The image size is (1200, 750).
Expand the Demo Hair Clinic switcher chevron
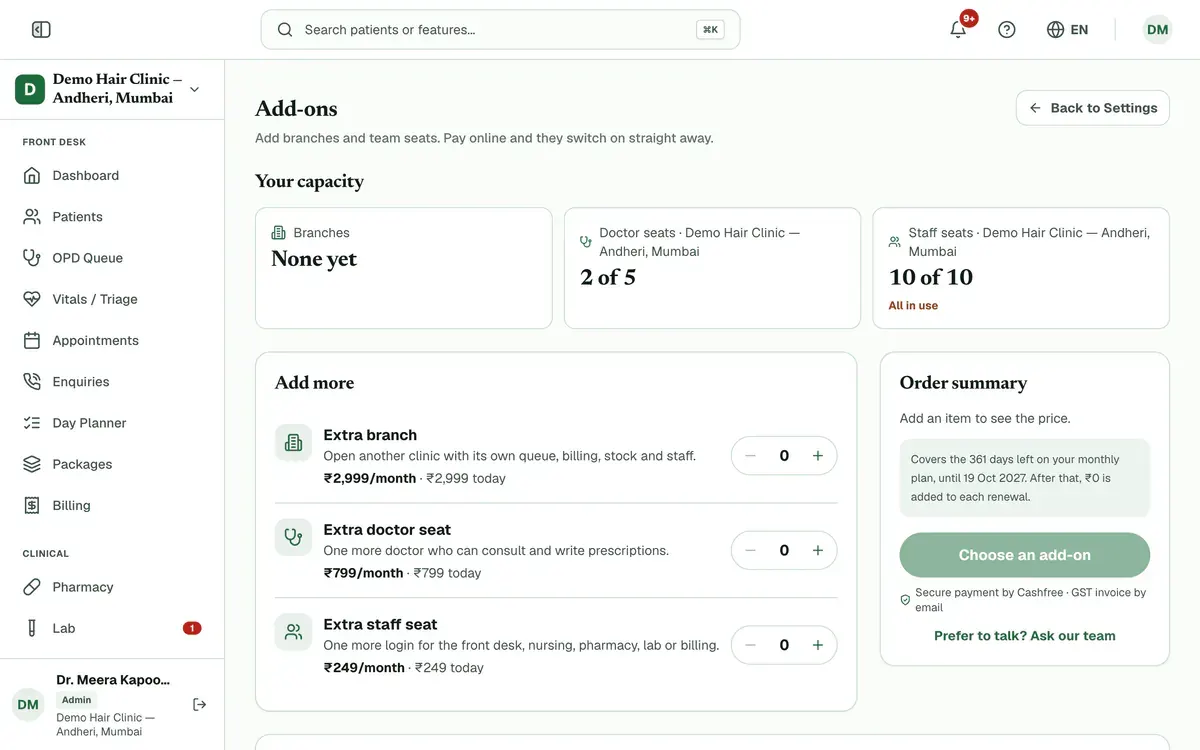[x=194, y=89]
